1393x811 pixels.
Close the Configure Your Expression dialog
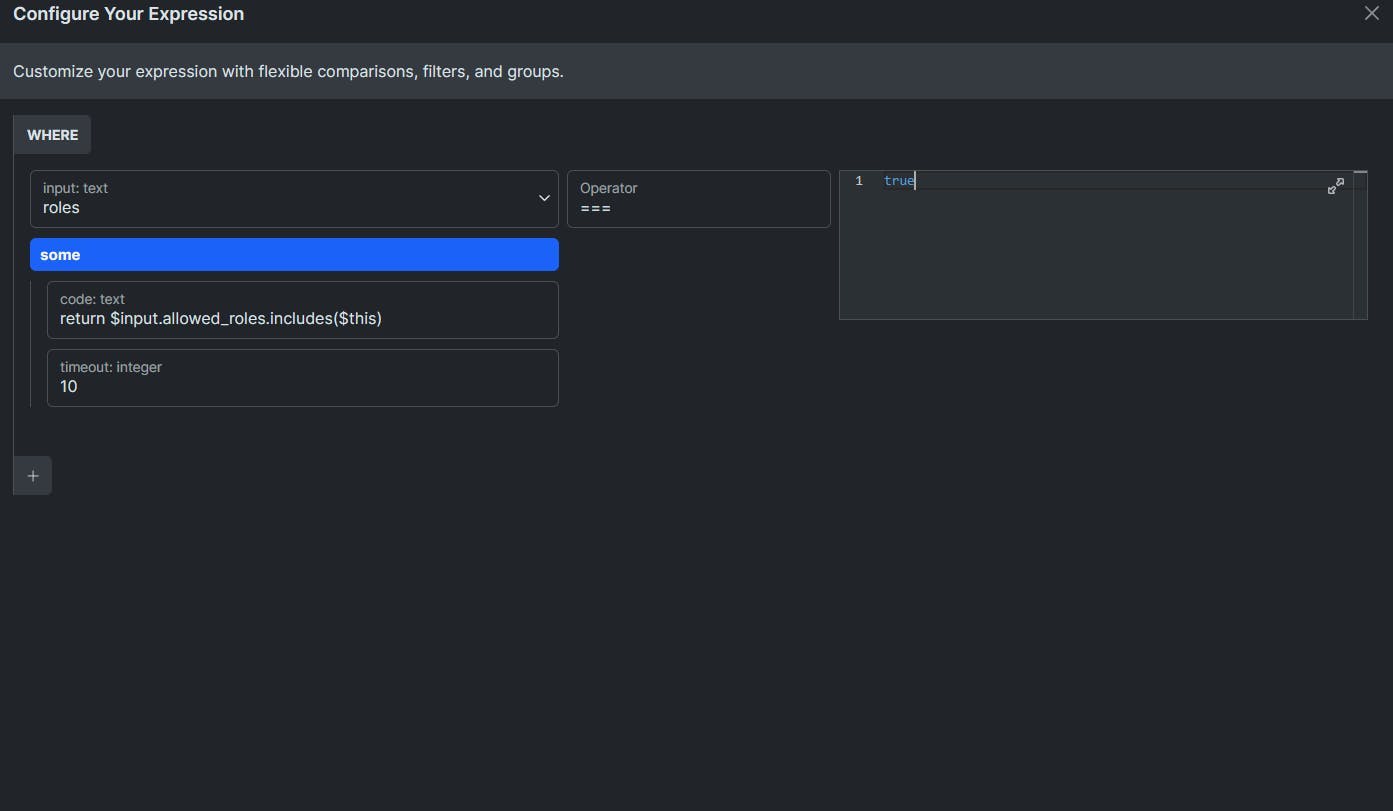(x=1371, y=13)
